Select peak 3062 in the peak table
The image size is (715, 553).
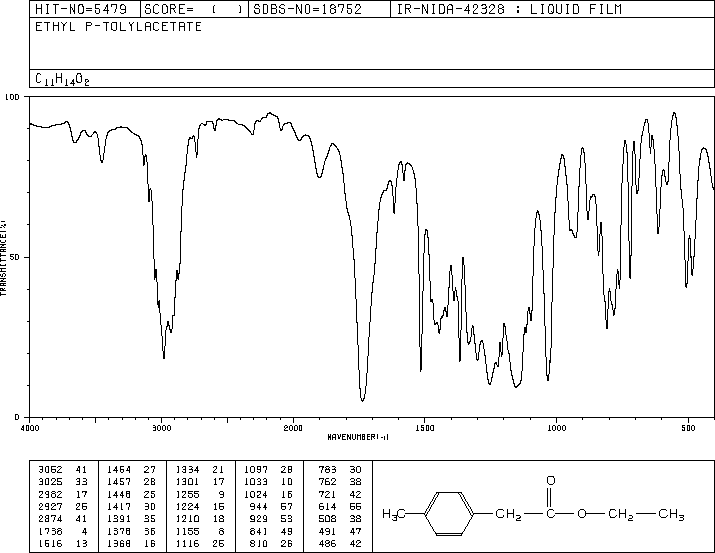[x=50, y=469]
